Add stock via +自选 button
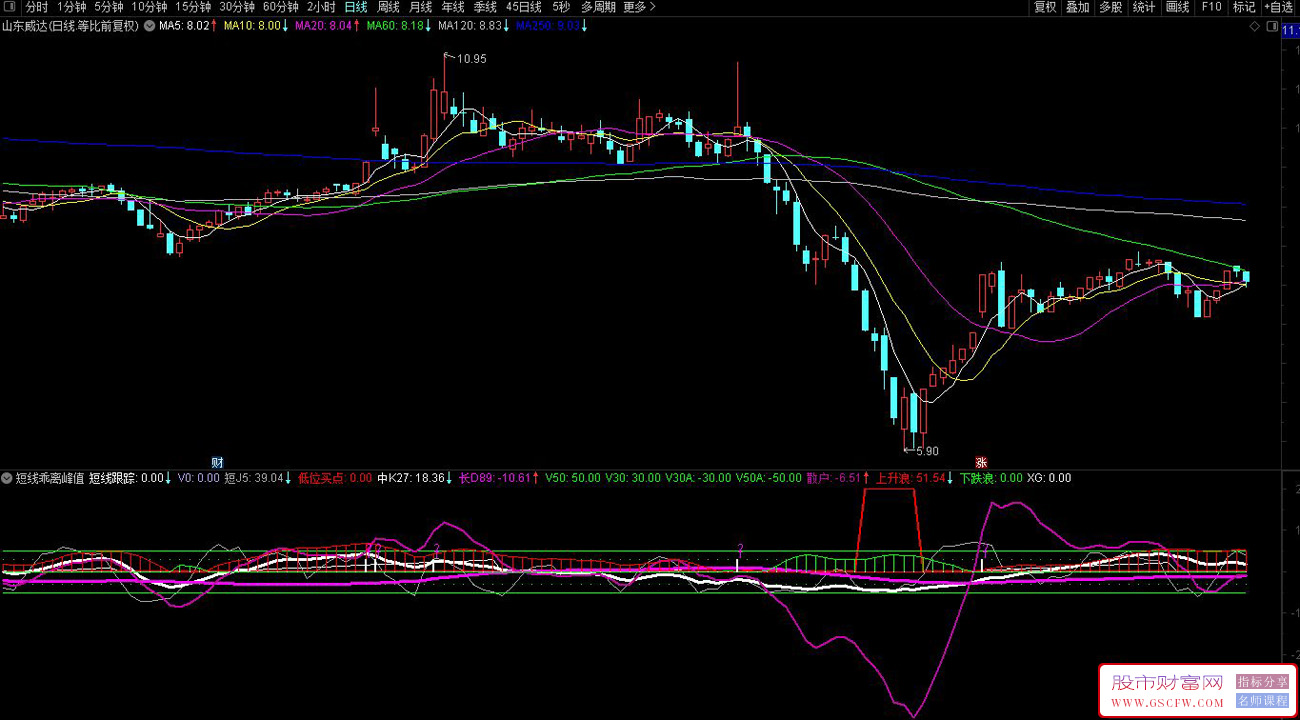This screenshot has width=1300, height=720. (1278, 7)
